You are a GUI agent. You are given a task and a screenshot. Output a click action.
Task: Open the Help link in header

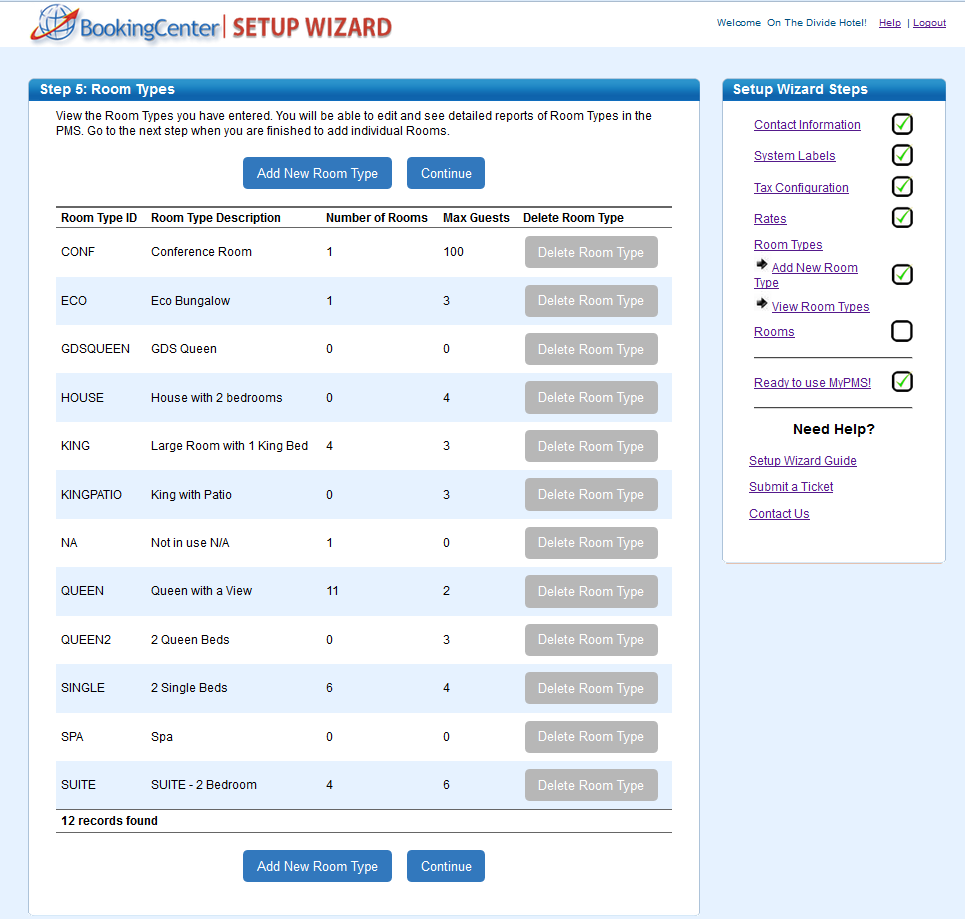[x=889, y=23]
